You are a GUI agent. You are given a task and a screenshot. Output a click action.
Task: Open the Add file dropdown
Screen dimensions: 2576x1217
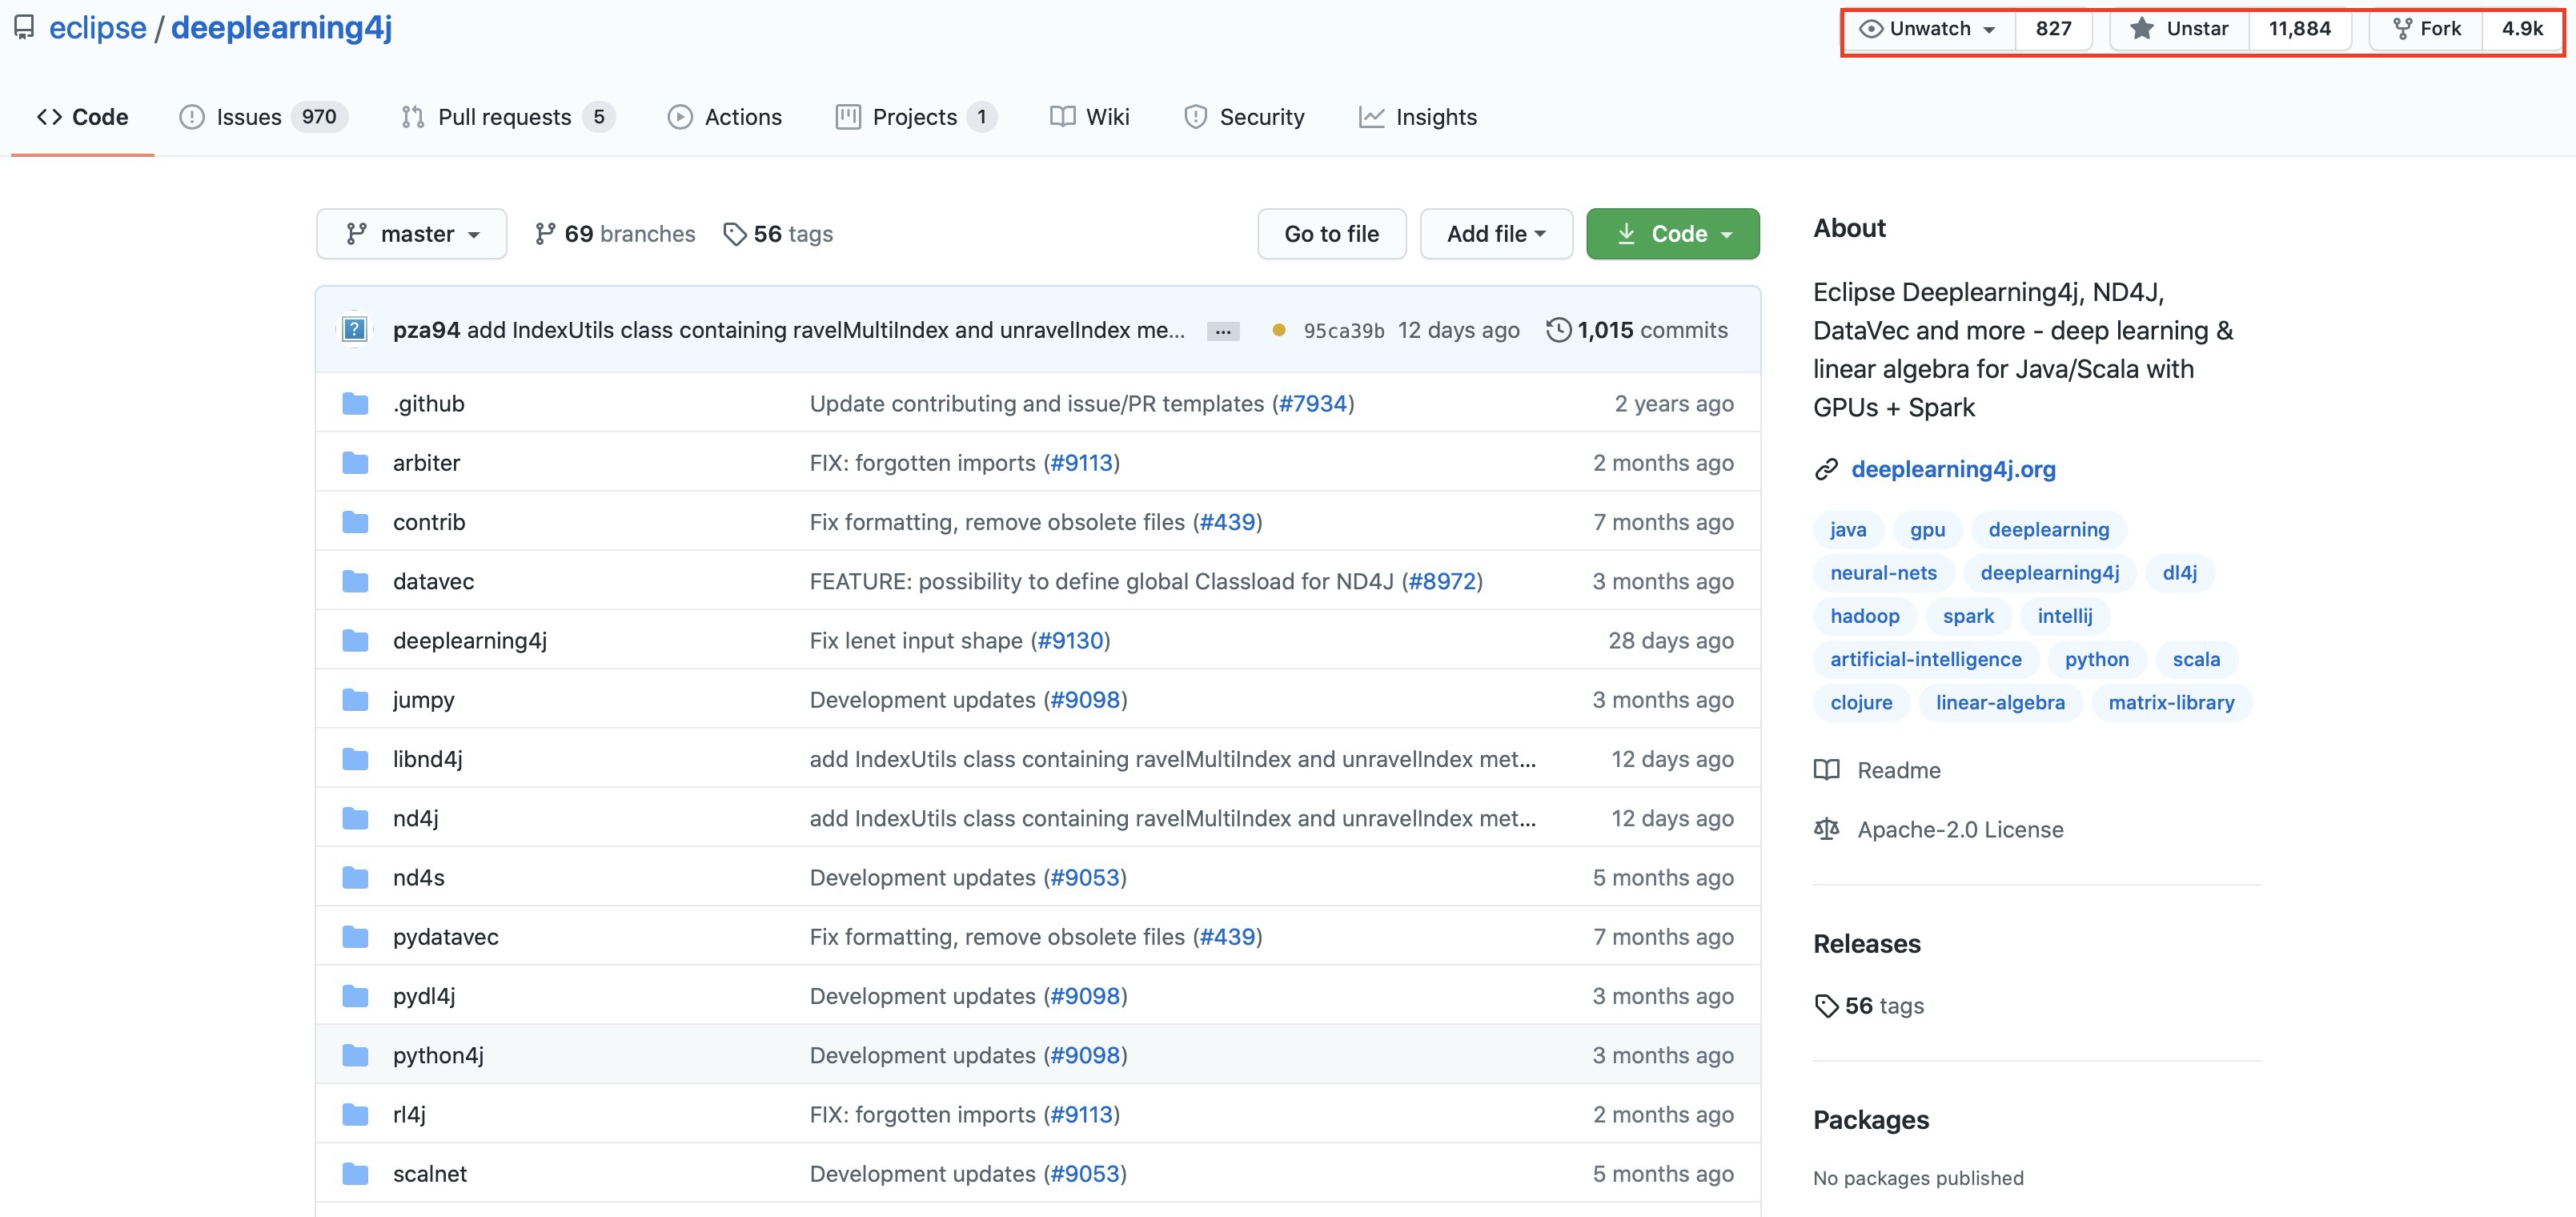(x=1495, y=234)
